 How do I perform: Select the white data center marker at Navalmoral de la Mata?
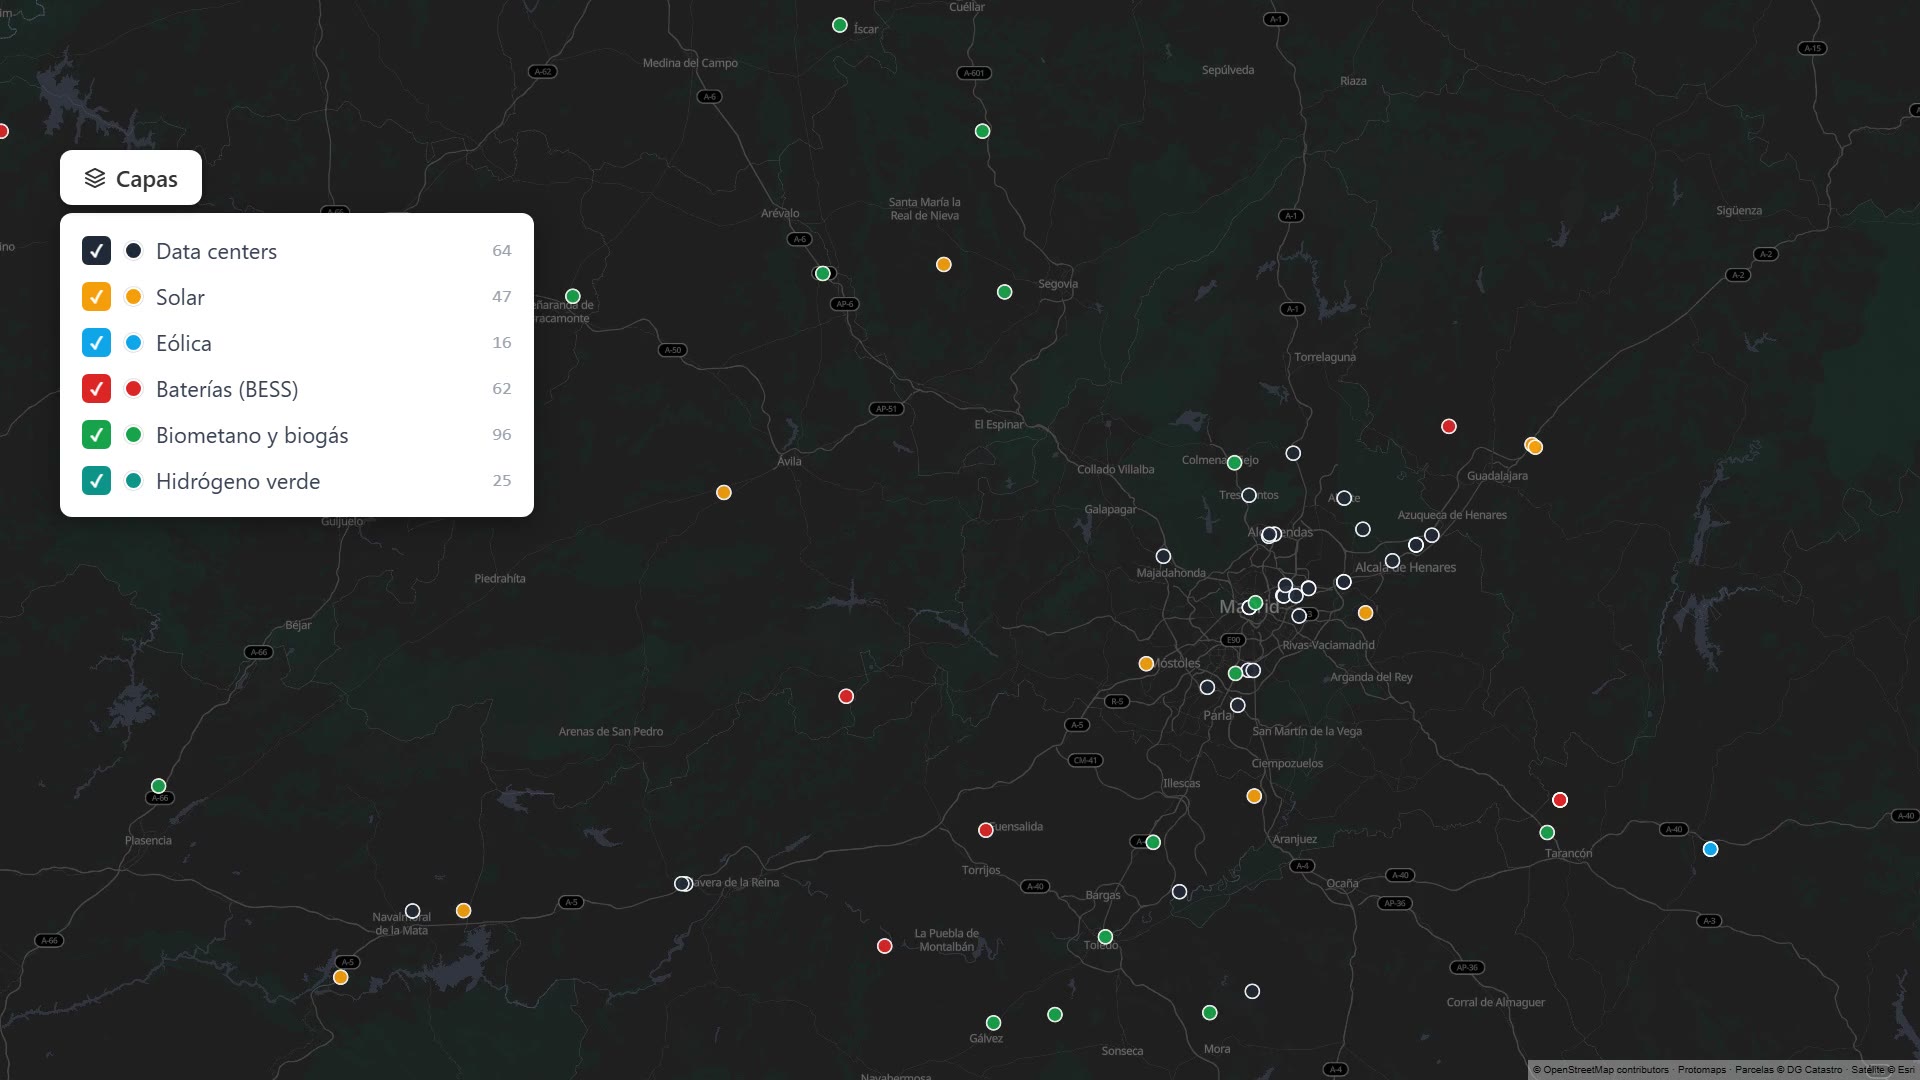click(412, 911)
